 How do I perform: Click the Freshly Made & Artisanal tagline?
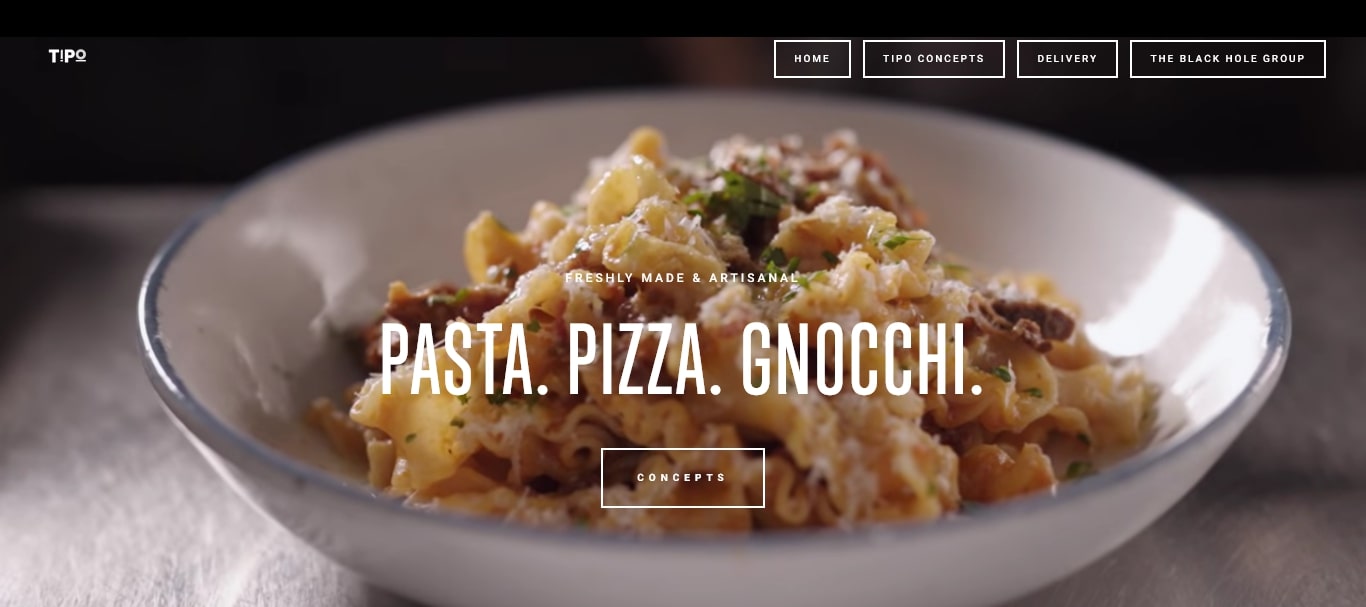pos(682,278)
